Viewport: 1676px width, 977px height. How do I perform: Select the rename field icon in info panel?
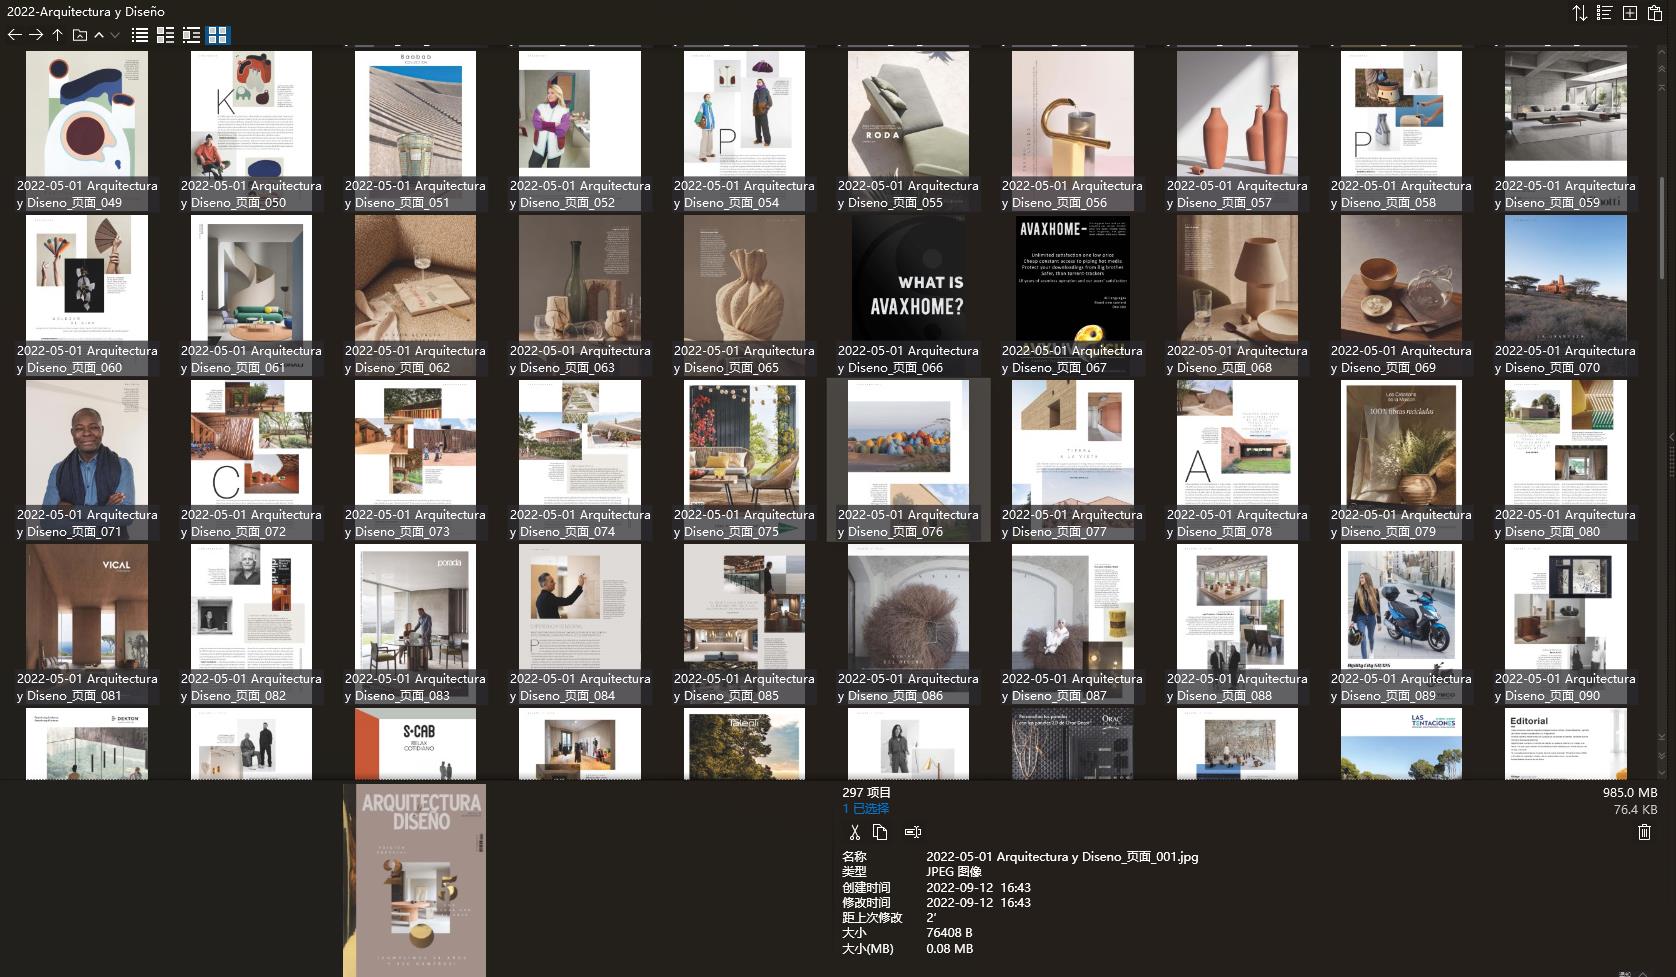tap(911, 832)
